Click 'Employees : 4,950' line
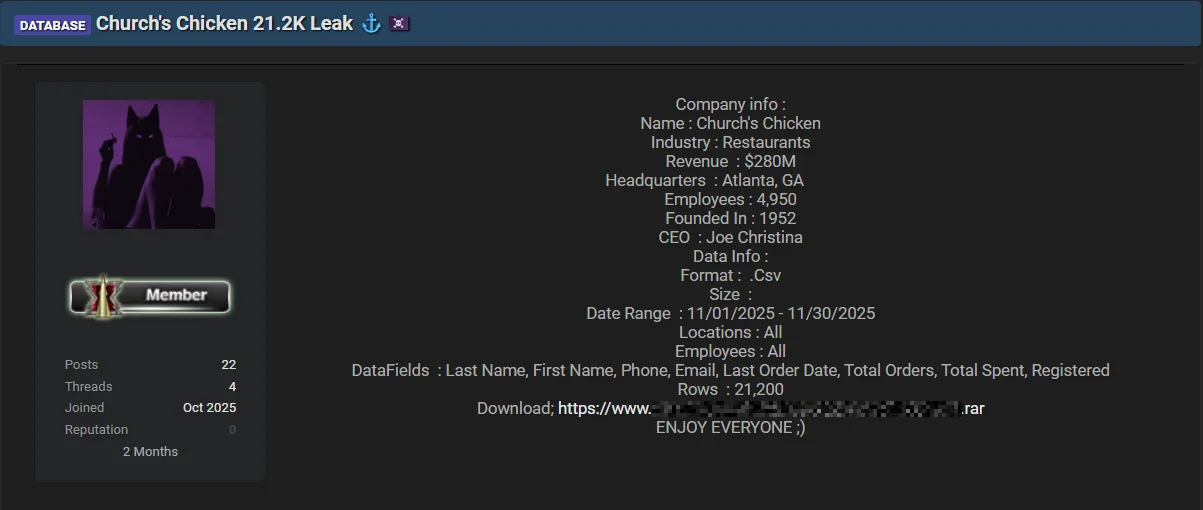1203x510 pixels. tap(731, 199)
